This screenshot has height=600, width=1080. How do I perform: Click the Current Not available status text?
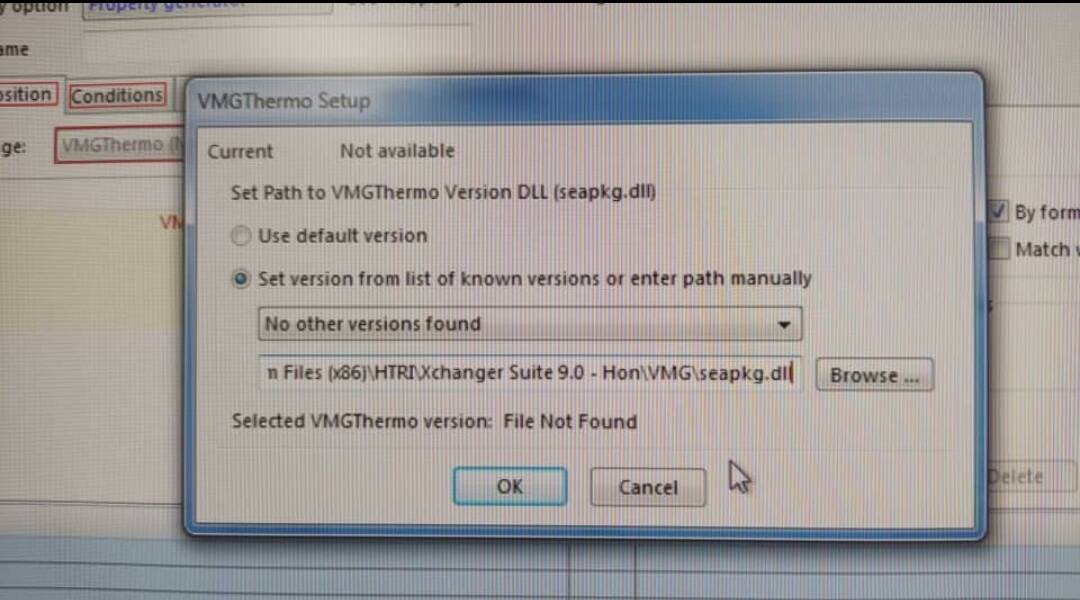point(331,151)
